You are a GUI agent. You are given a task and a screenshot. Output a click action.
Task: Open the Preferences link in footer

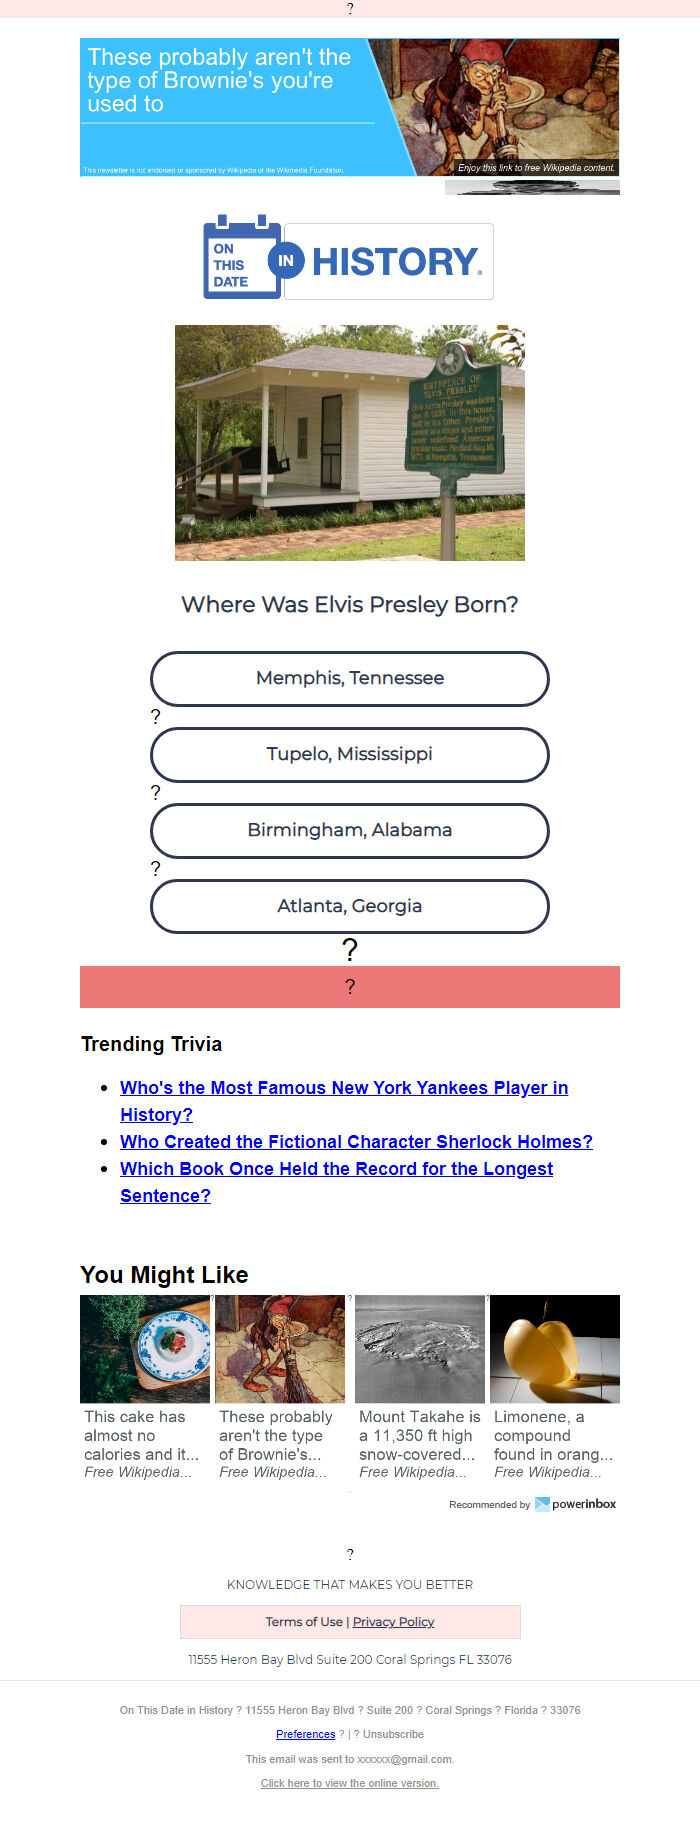pos(305,1734)
